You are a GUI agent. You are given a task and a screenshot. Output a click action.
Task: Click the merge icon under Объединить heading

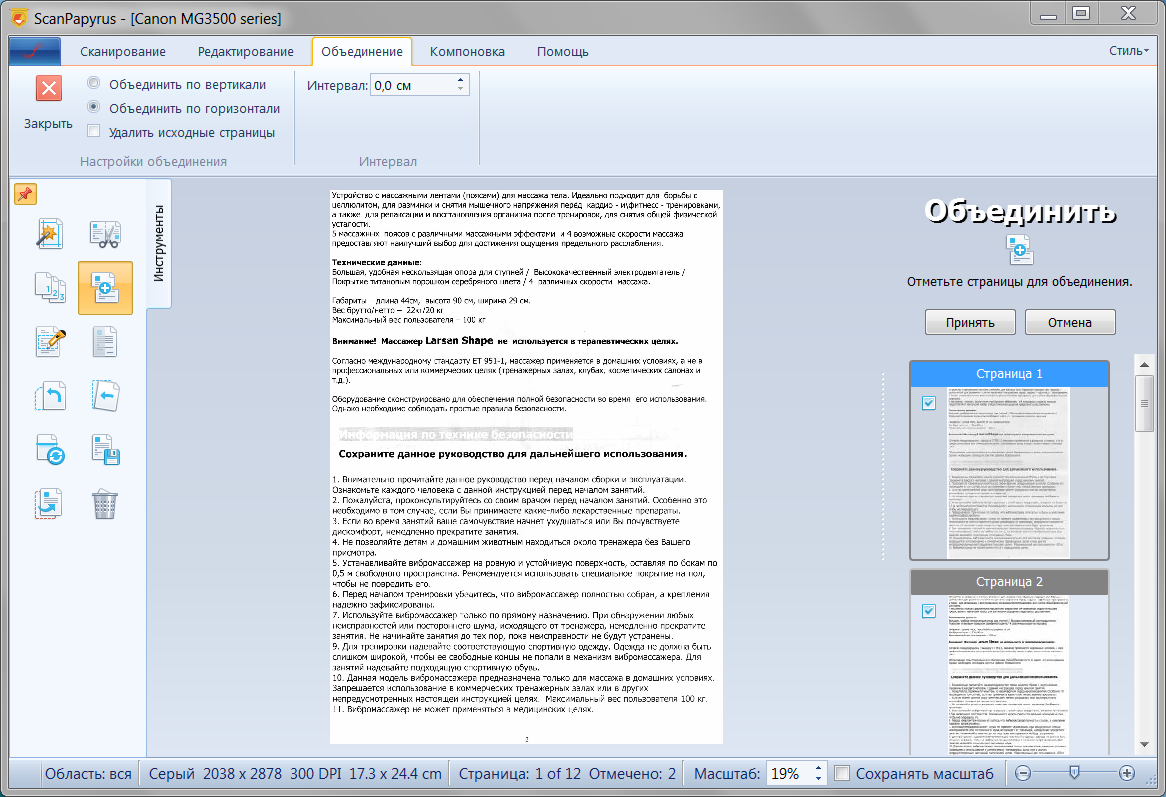click(x=1020, y=250)
